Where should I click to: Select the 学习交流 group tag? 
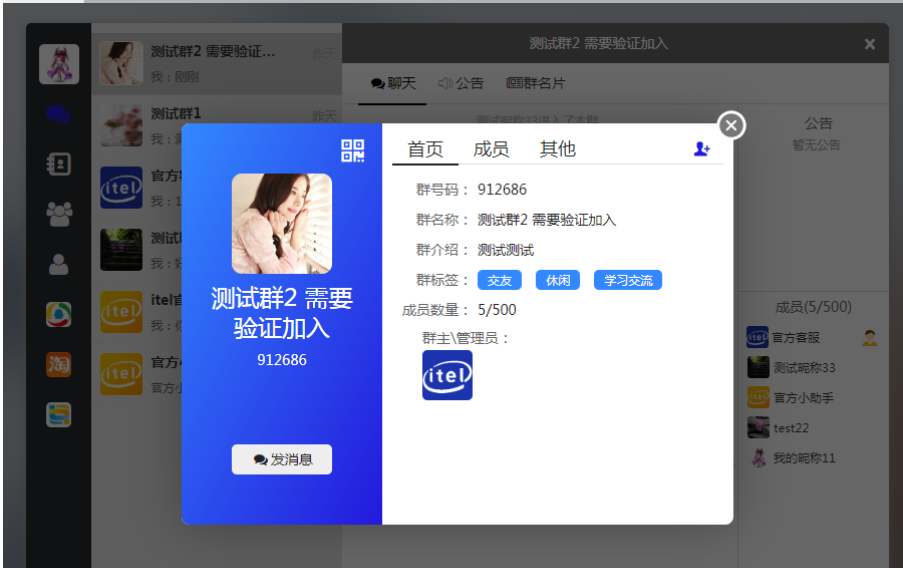click(628, 280)
